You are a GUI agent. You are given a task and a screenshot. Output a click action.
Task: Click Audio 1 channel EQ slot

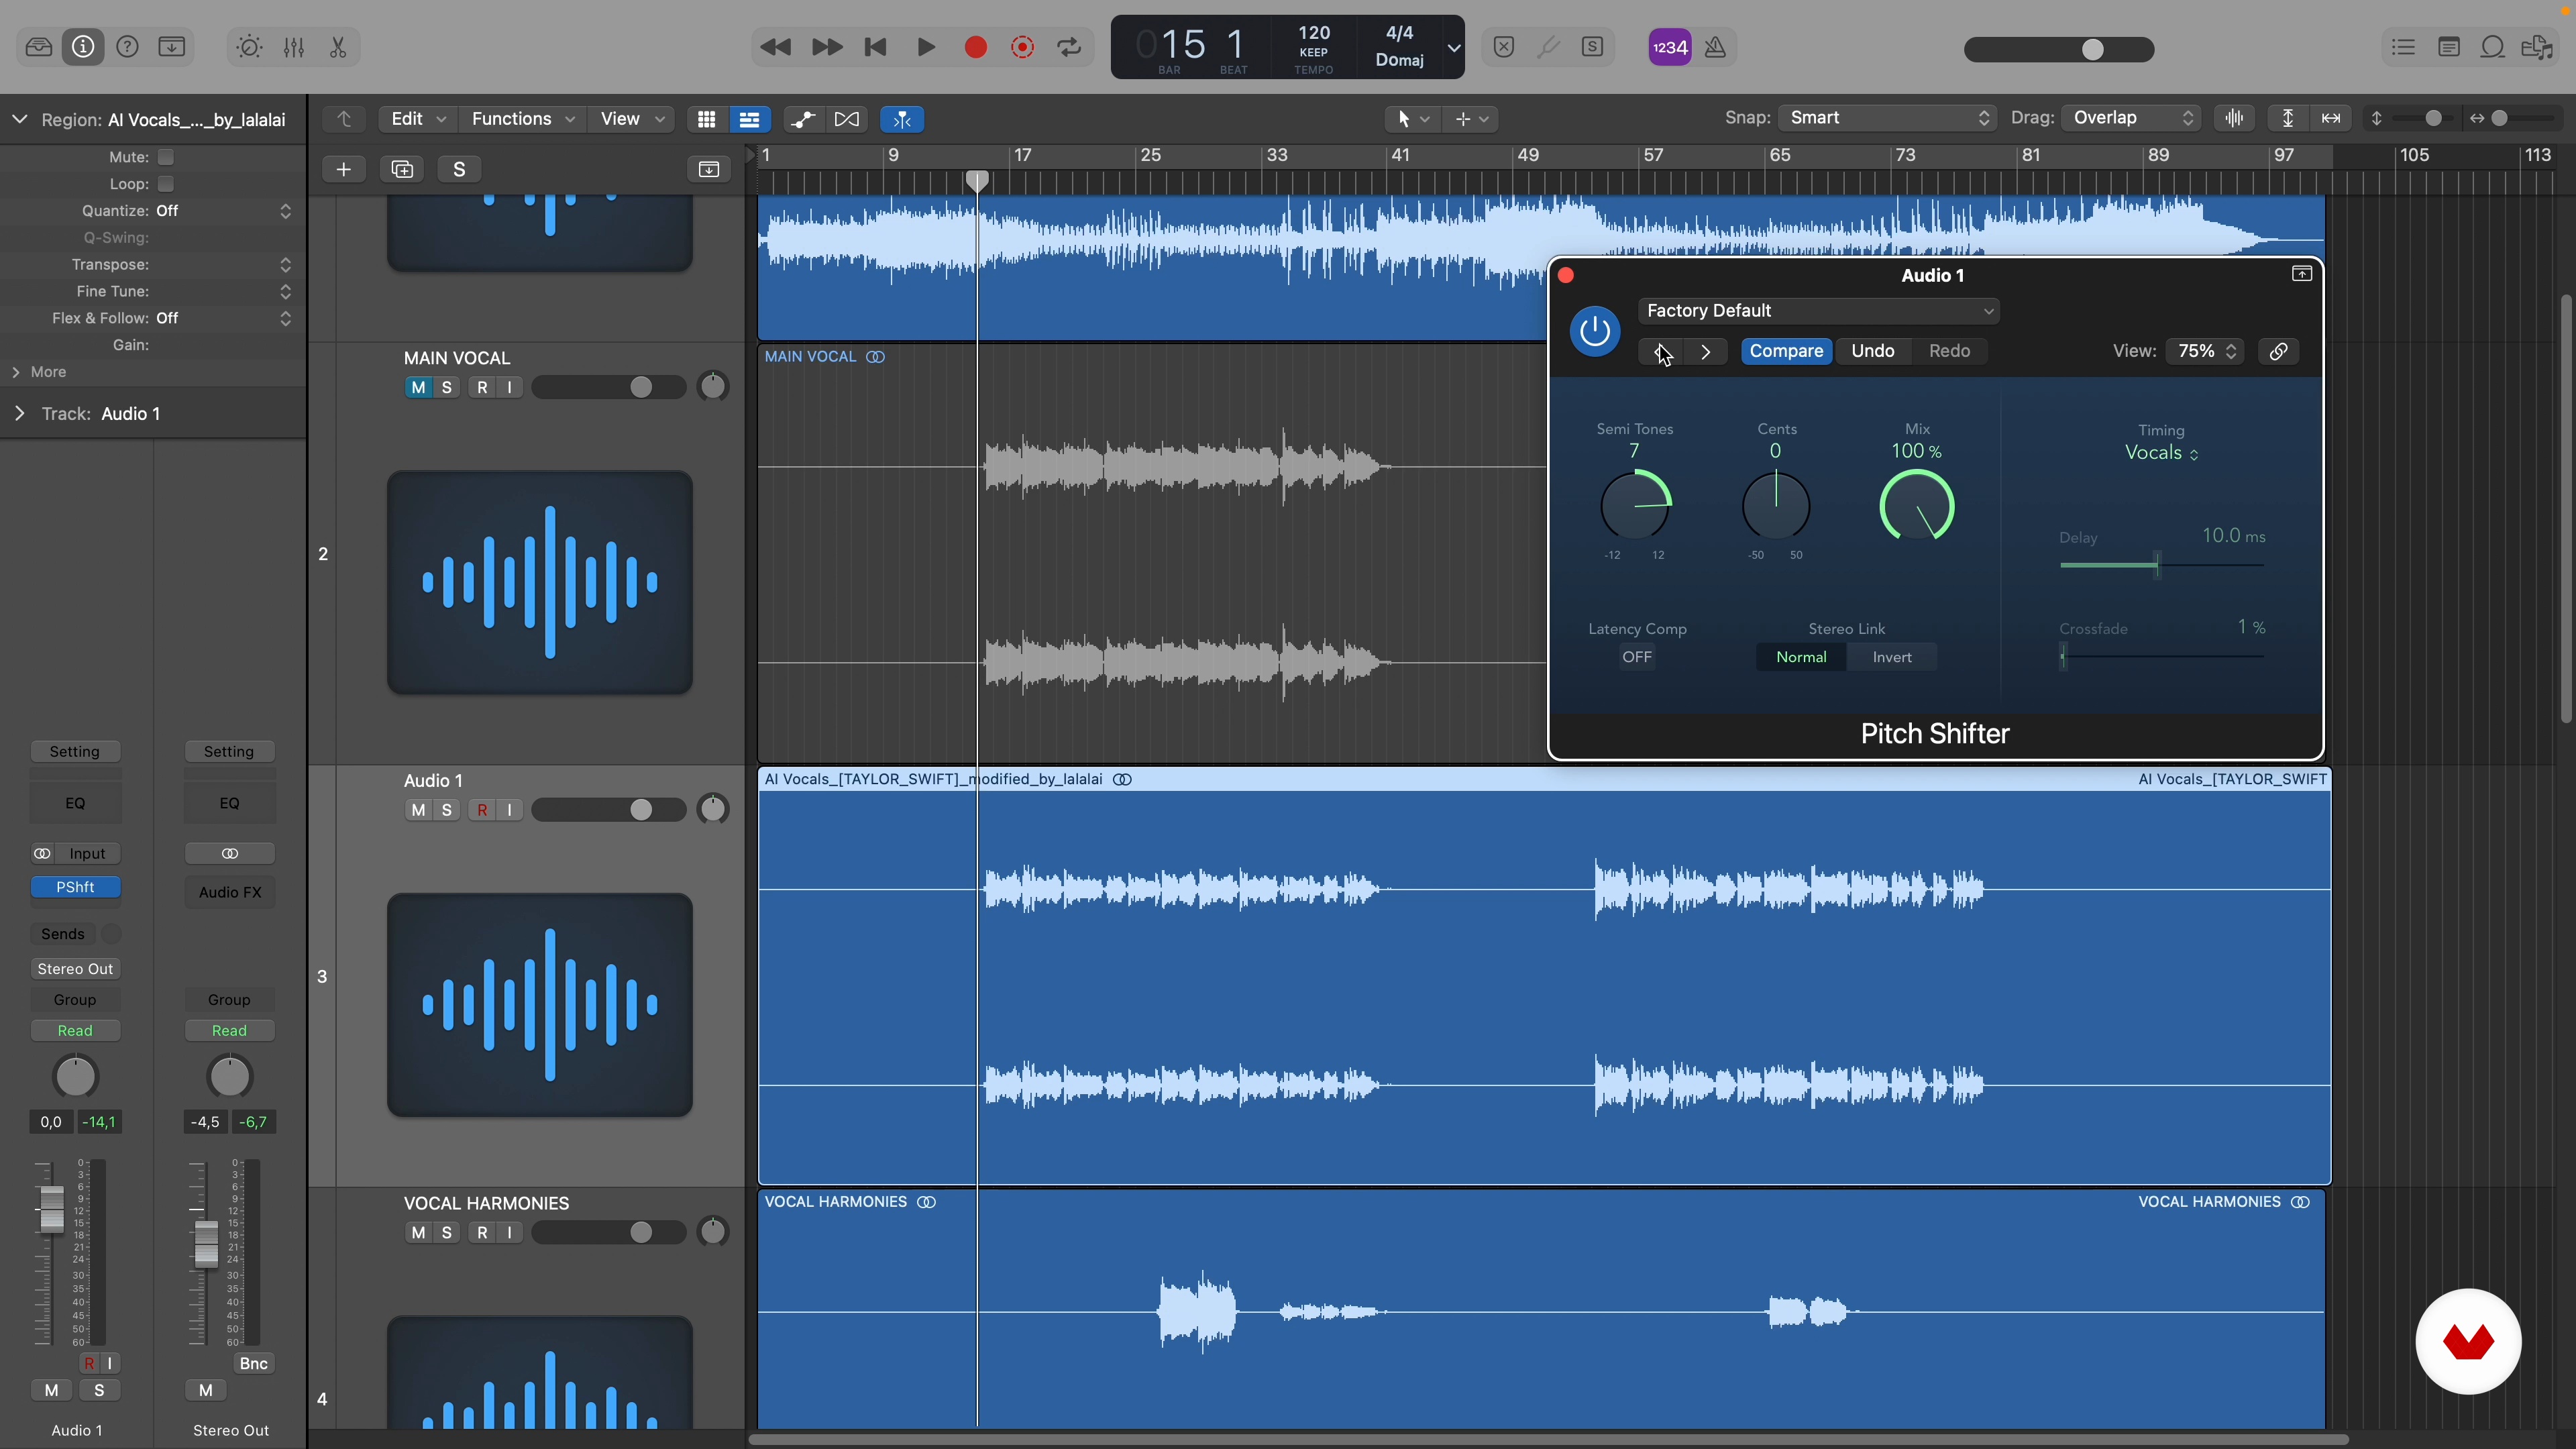[x=75, y=803]
